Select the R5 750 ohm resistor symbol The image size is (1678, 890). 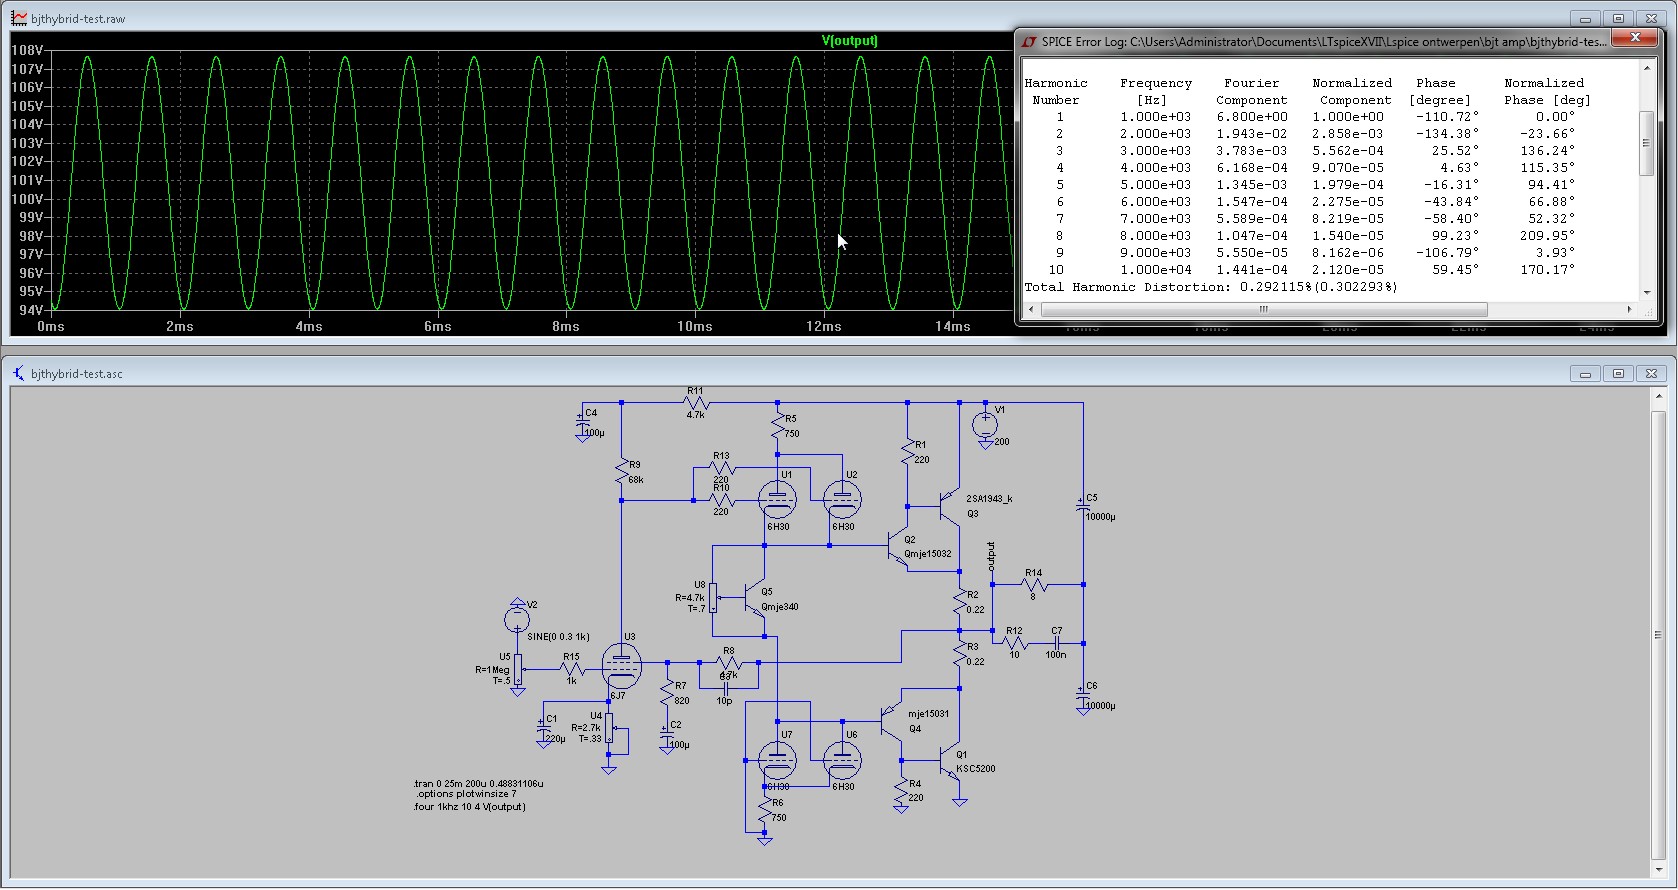click(x=778, y=427)
